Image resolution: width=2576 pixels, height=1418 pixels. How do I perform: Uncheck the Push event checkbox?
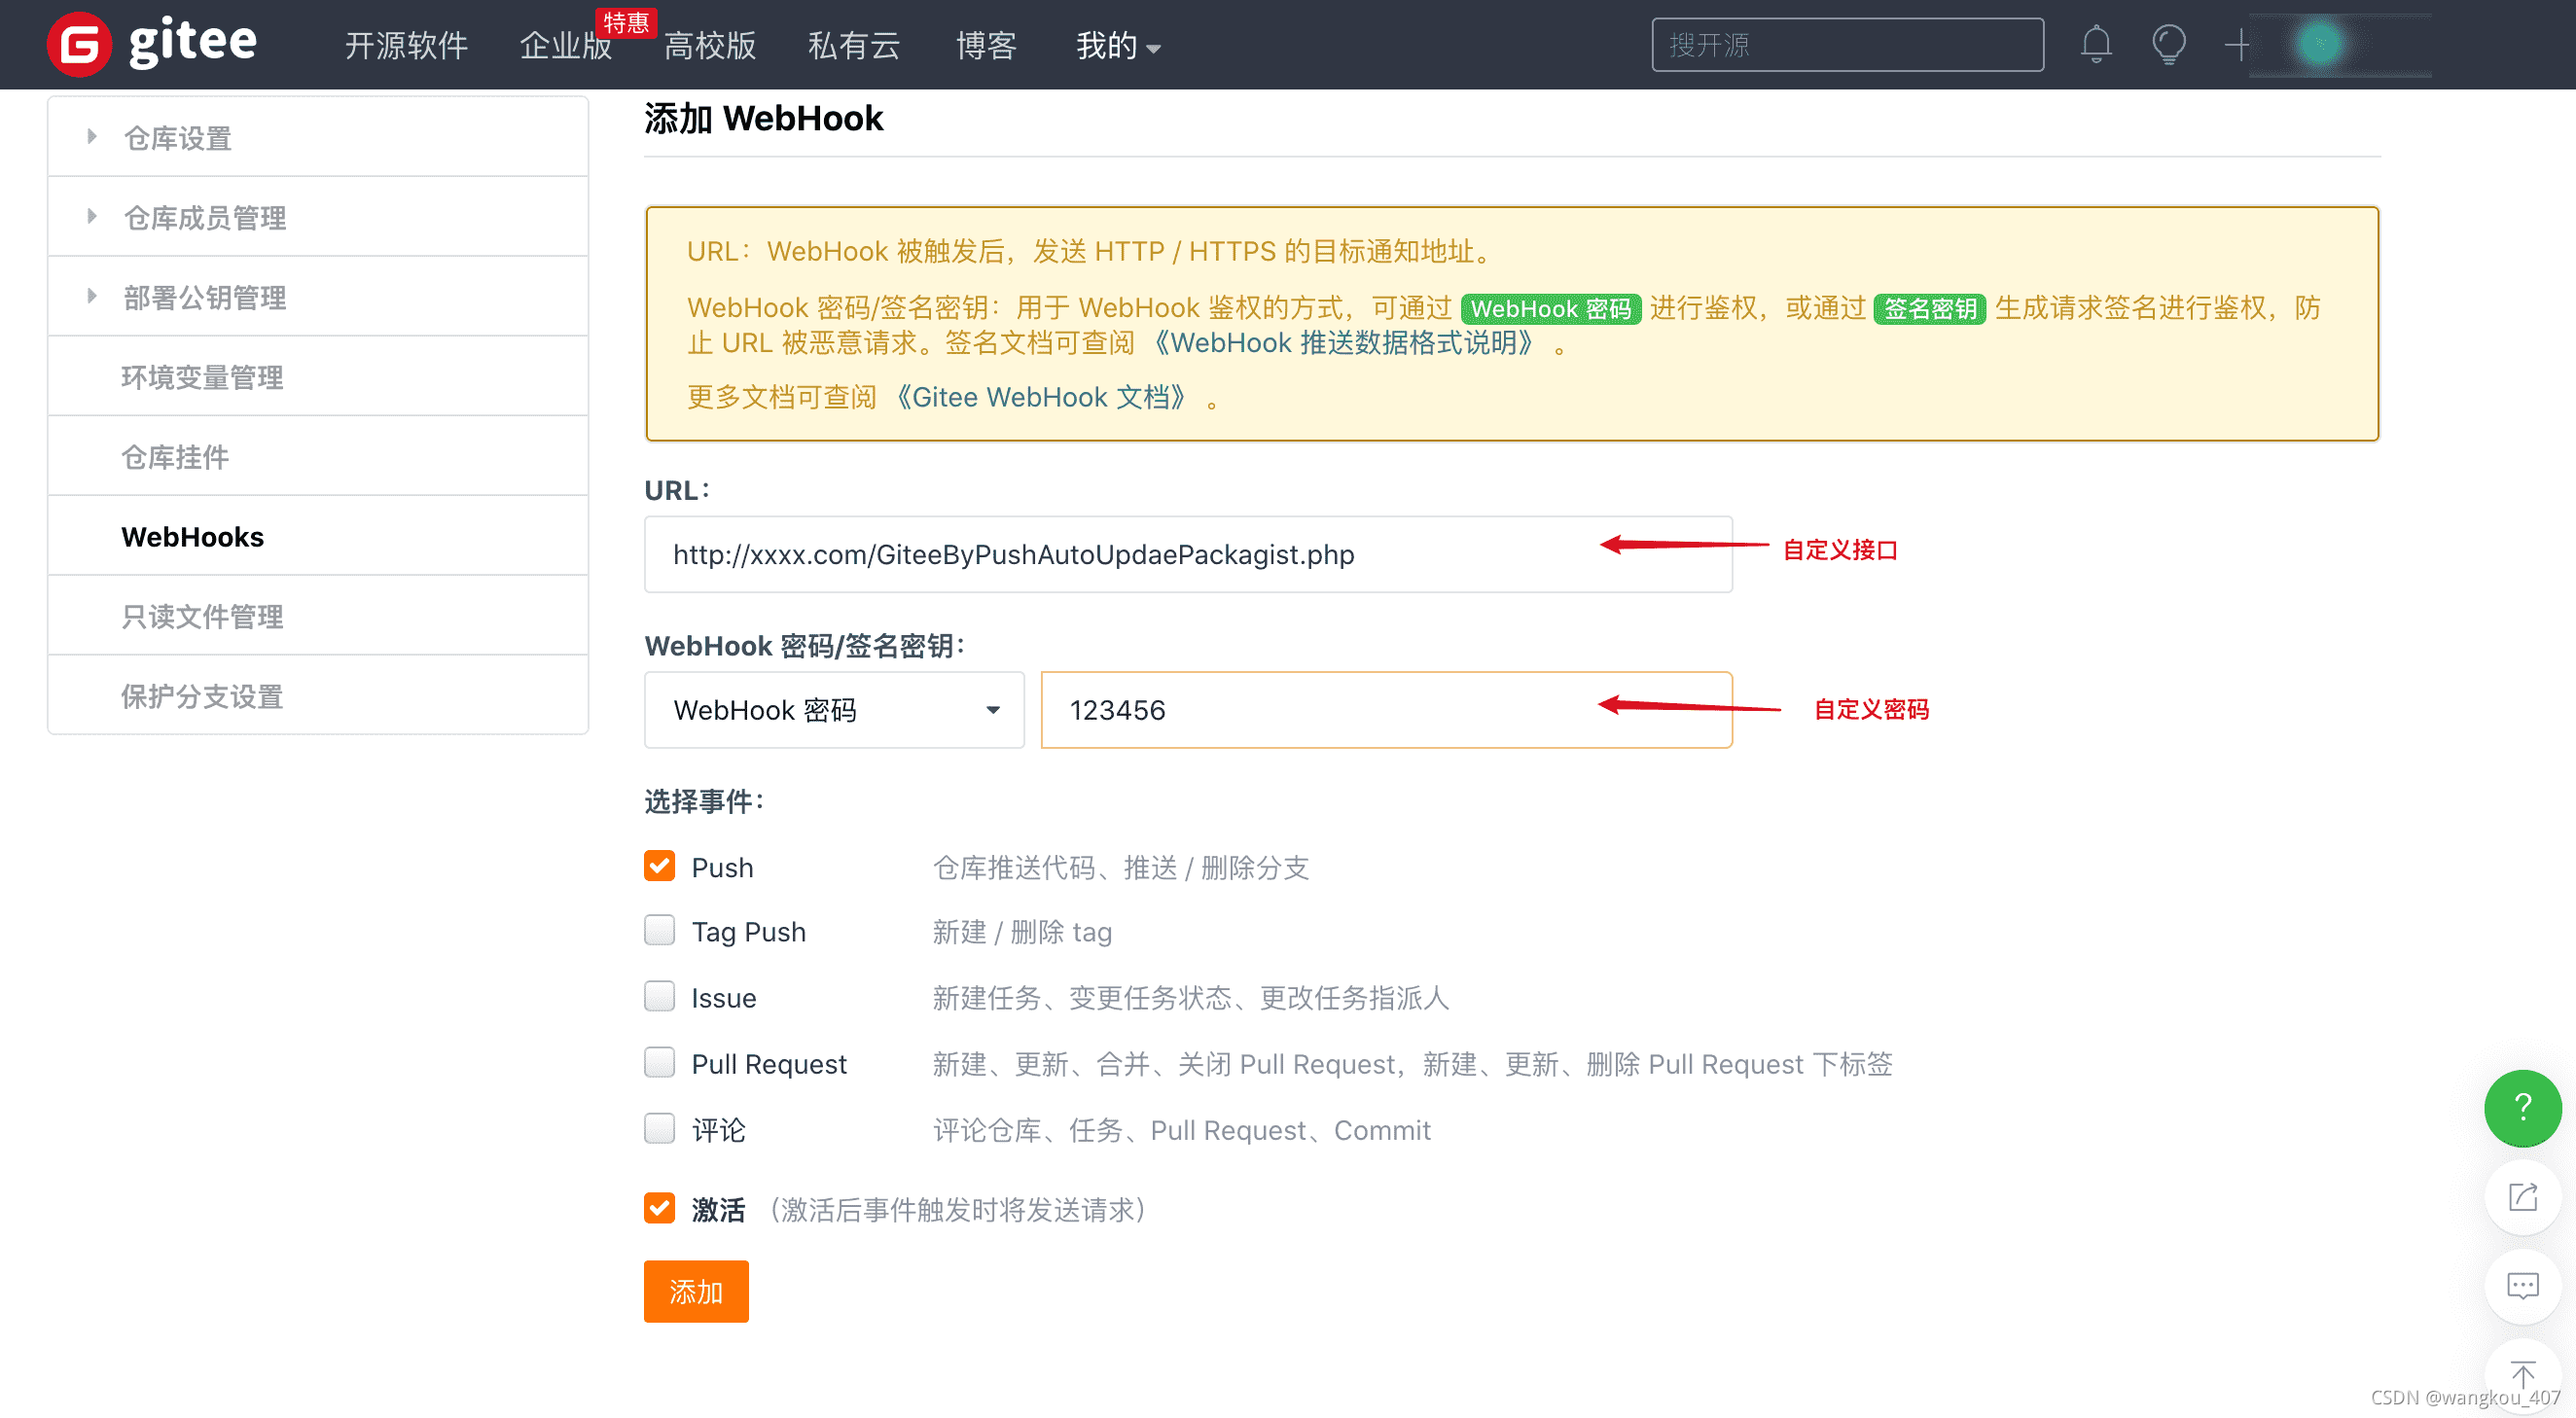pos(659,866)
